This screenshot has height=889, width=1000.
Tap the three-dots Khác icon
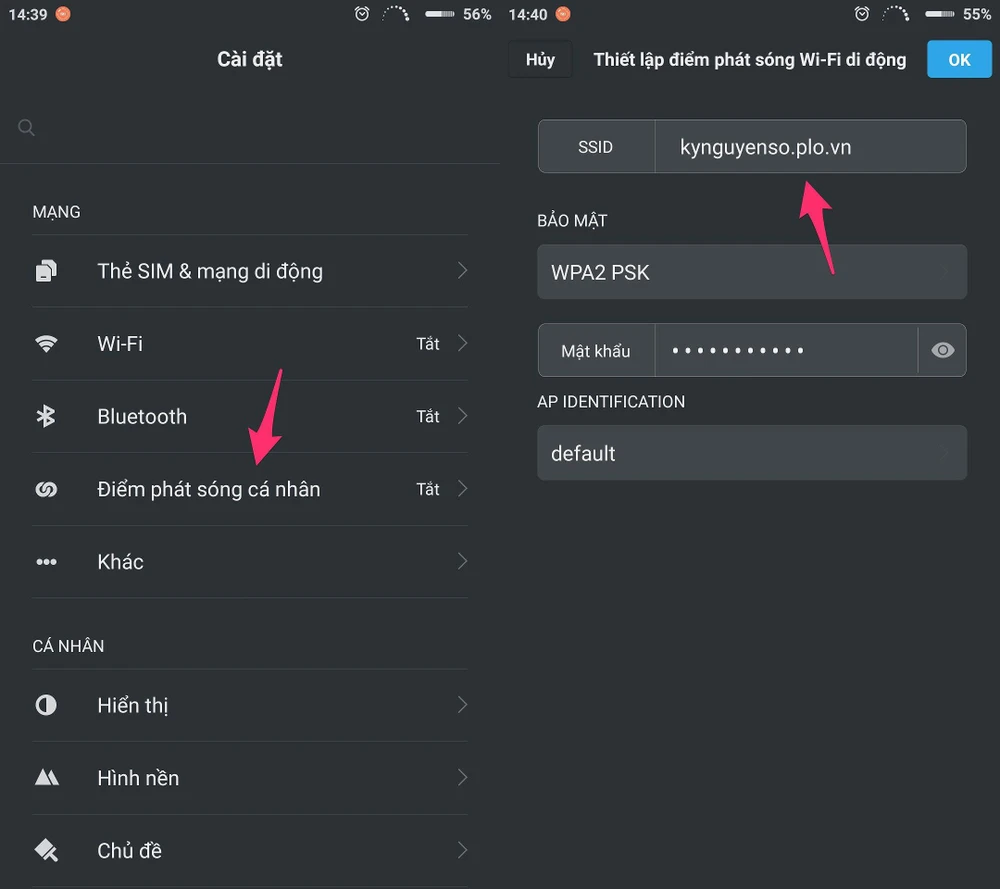46,562
